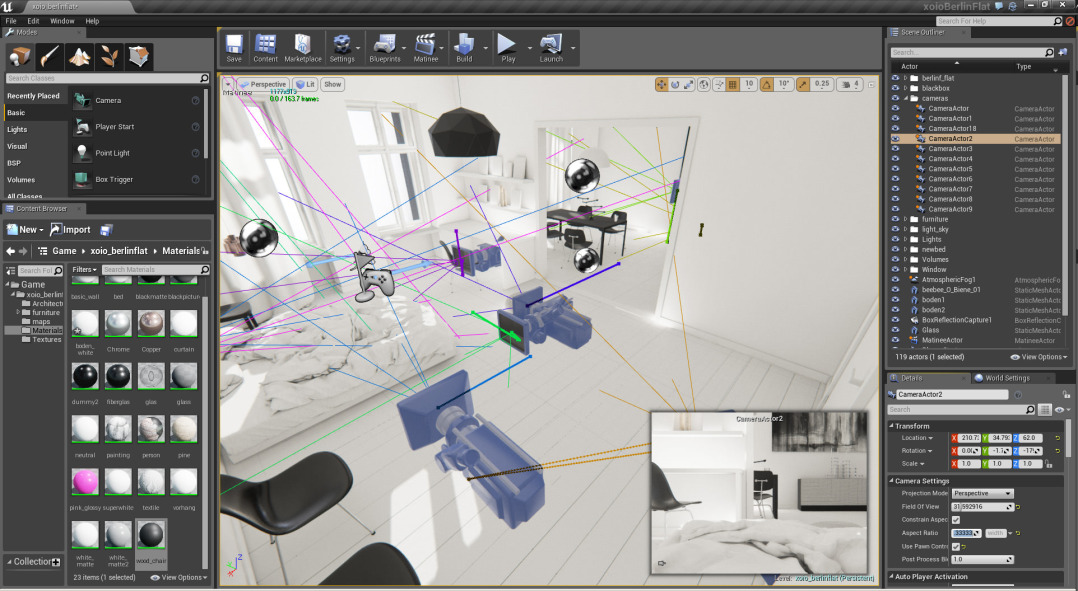Viewport: 1078px width, 591px height.
Task: Open the Window menu
Action: coord(62,20)
